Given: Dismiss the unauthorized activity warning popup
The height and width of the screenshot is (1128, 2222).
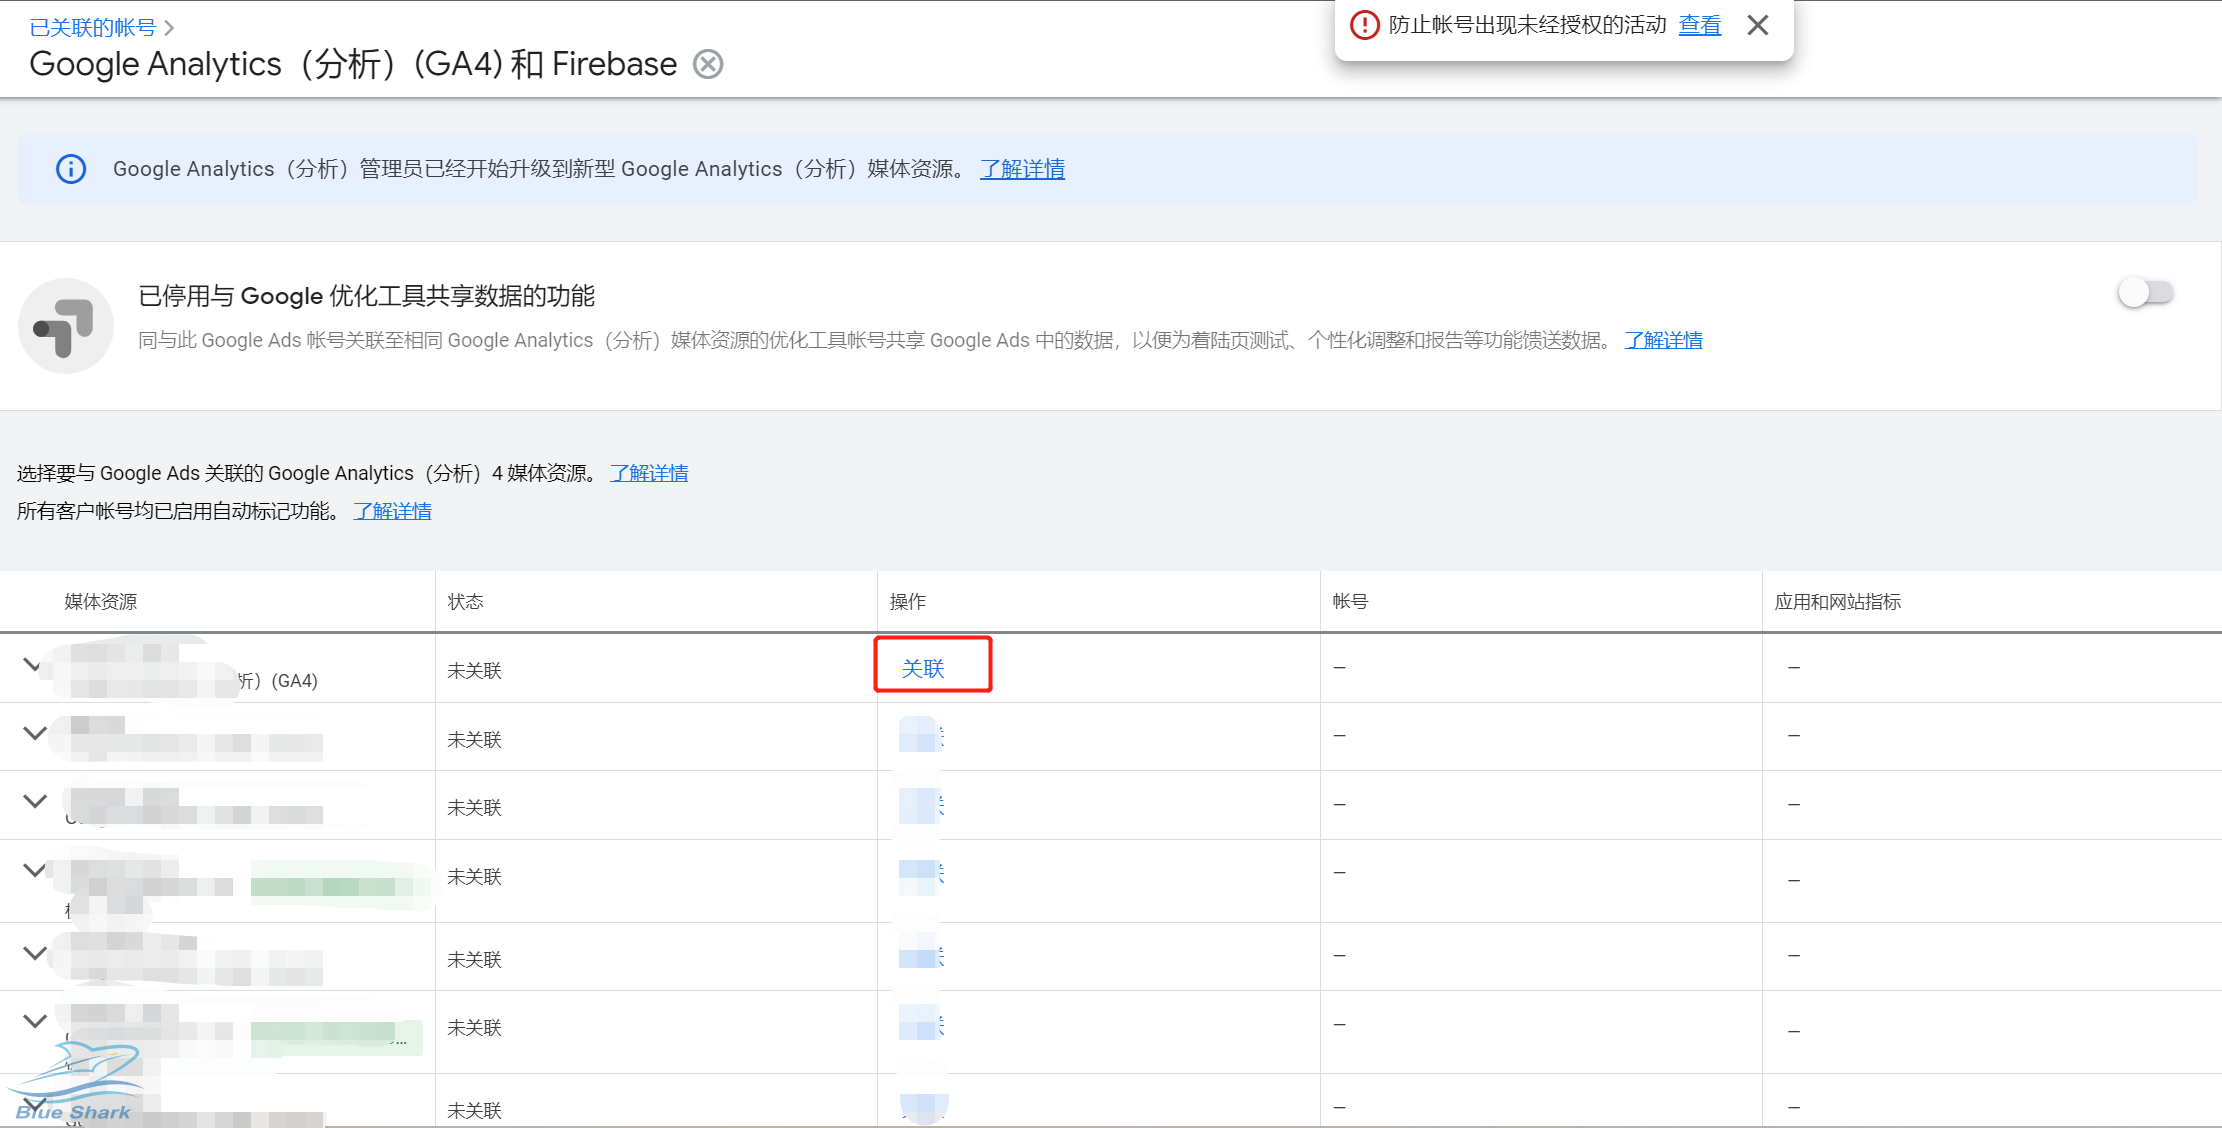Looking at the screenshot, I should 1757,25.
